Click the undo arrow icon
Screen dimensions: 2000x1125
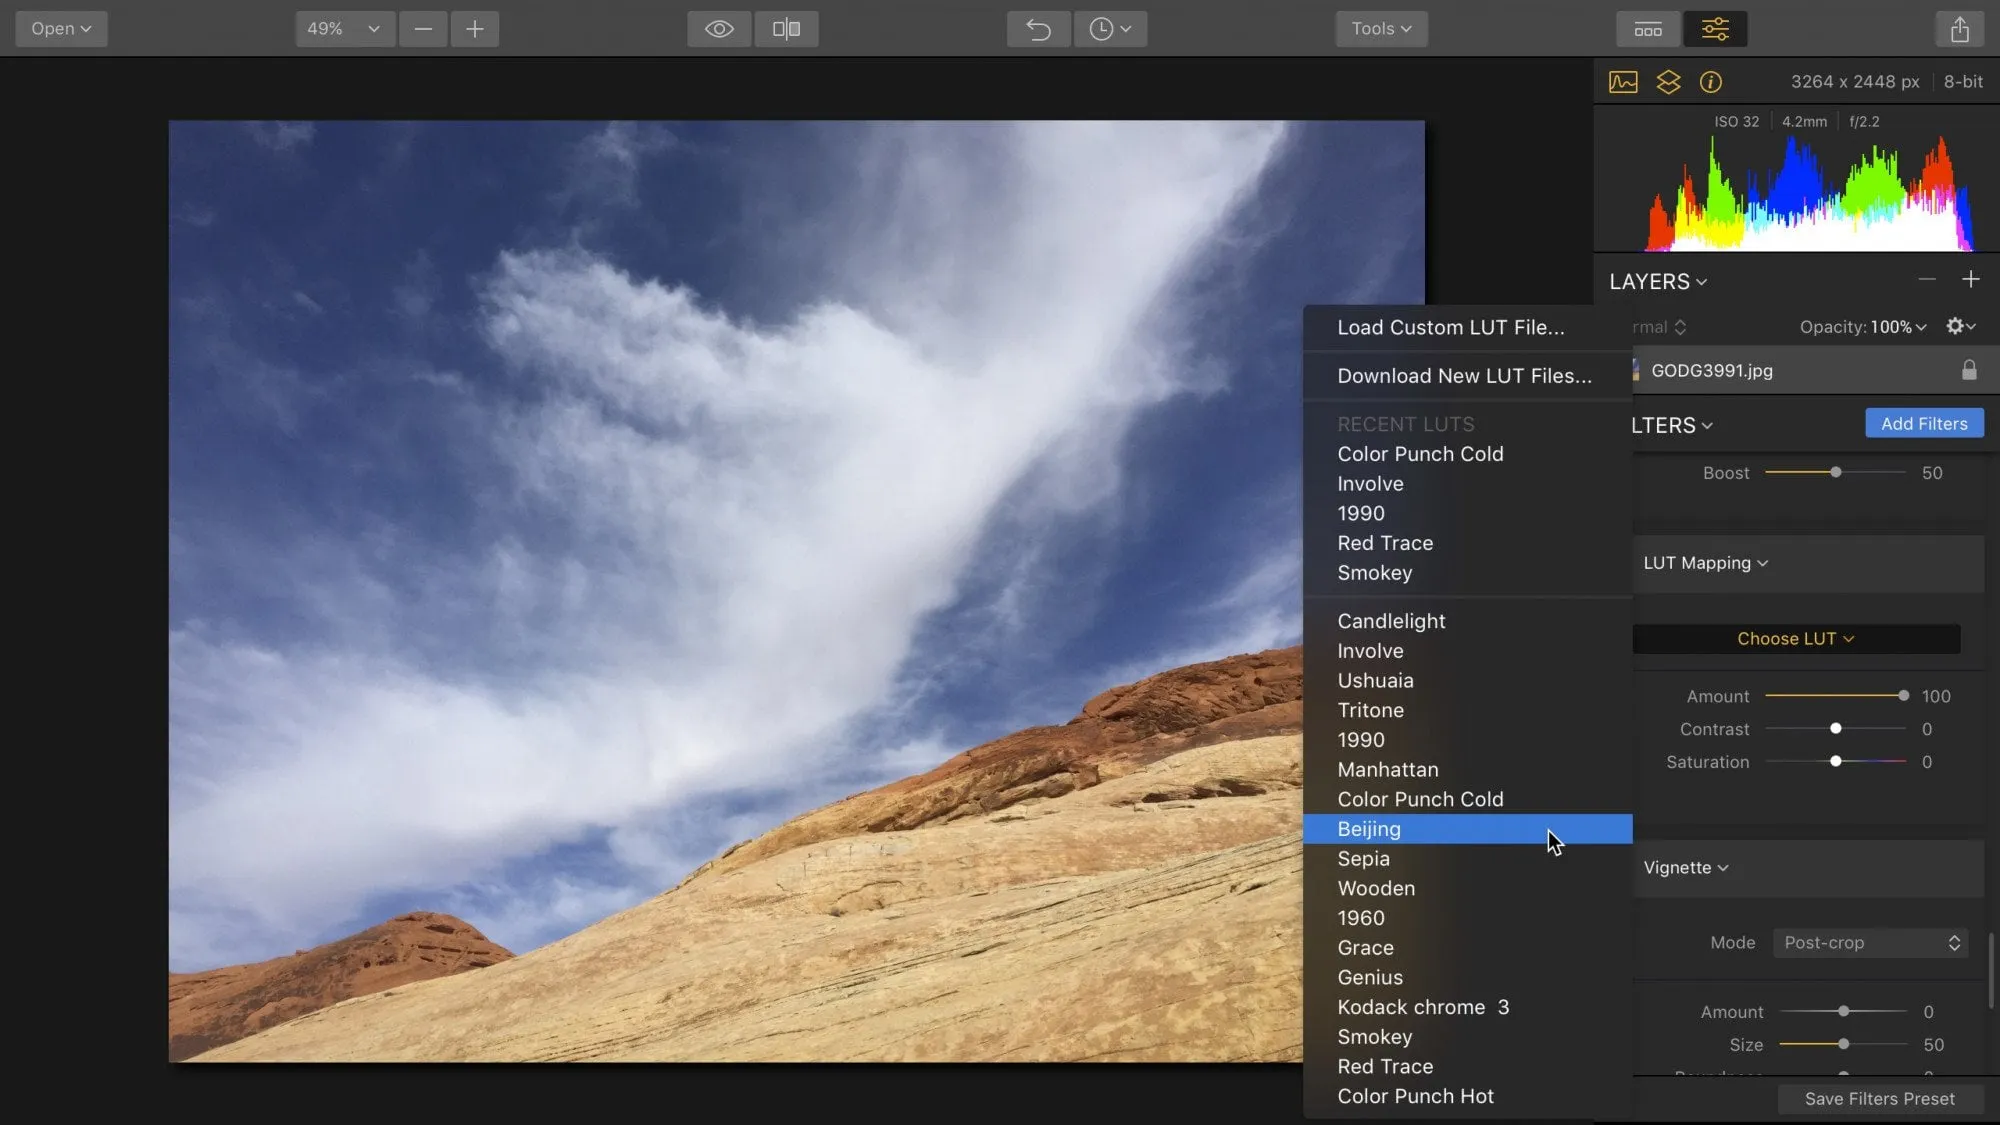point(1038,29)
